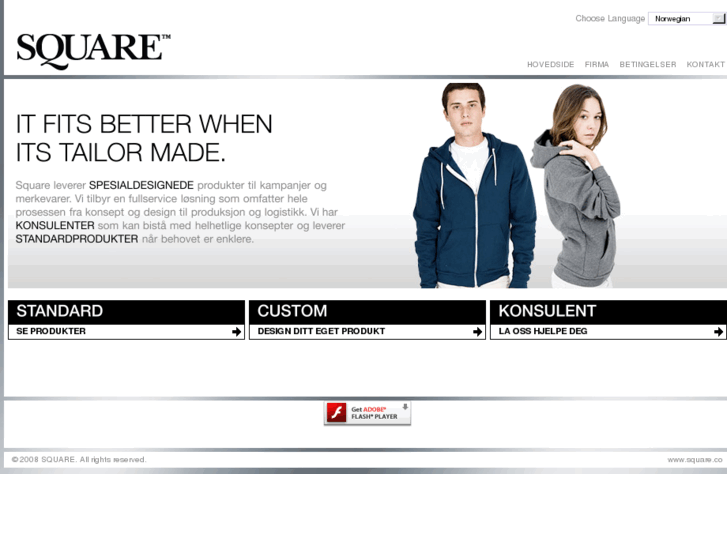Click the www.square.co footer link
This screenshot has width=727, height=545.
click(x=695, y=460)
